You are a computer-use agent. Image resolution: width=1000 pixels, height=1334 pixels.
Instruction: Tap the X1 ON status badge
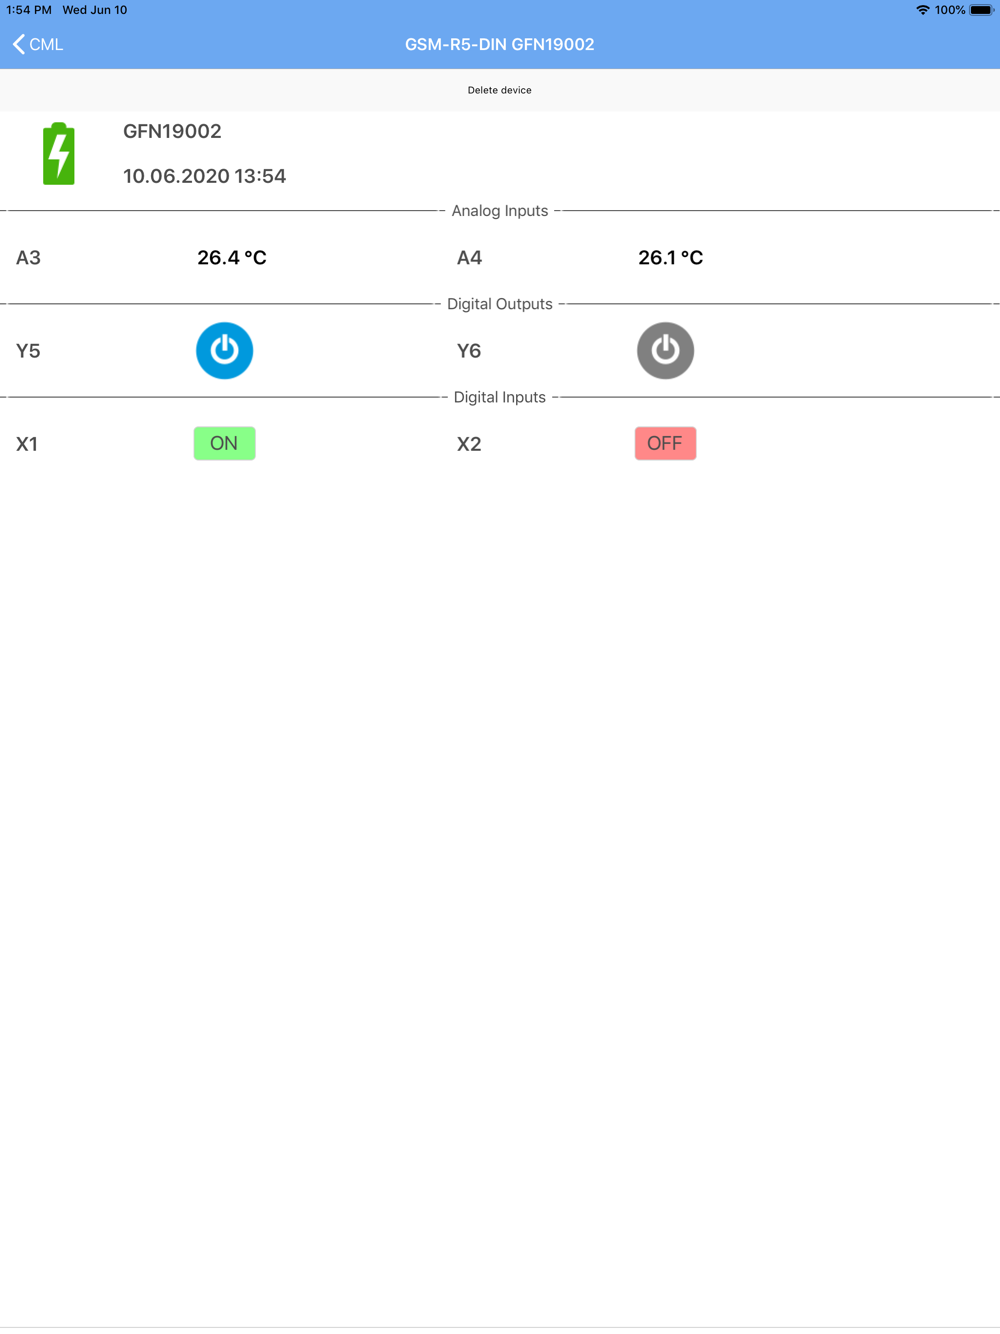pos(224,443)
